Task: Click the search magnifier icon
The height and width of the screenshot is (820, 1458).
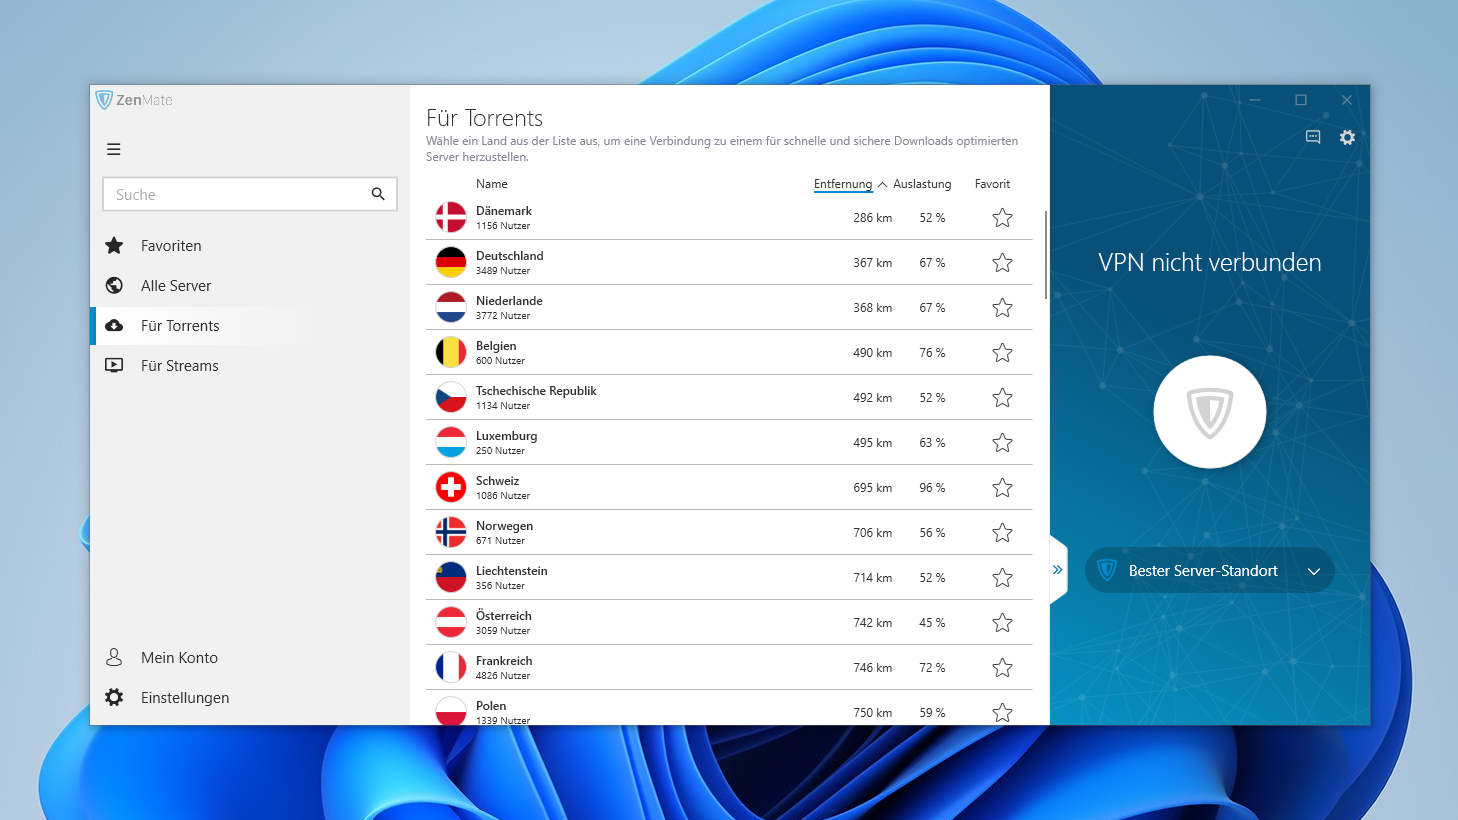Action: point(378,194)
